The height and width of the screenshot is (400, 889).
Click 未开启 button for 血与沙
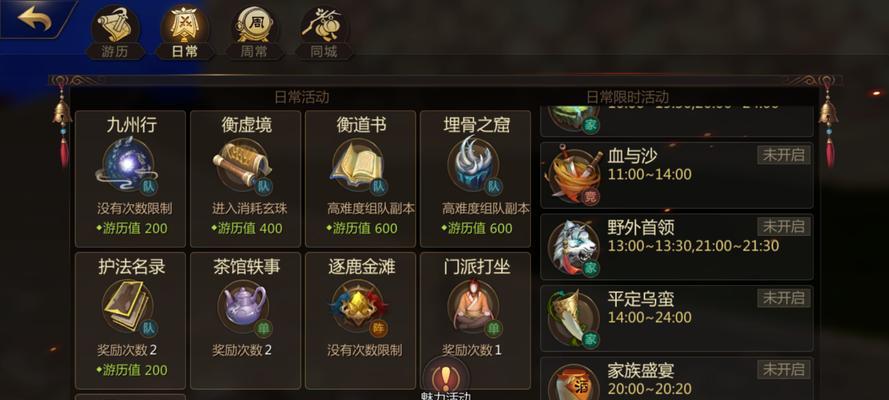tap(784, 155)
